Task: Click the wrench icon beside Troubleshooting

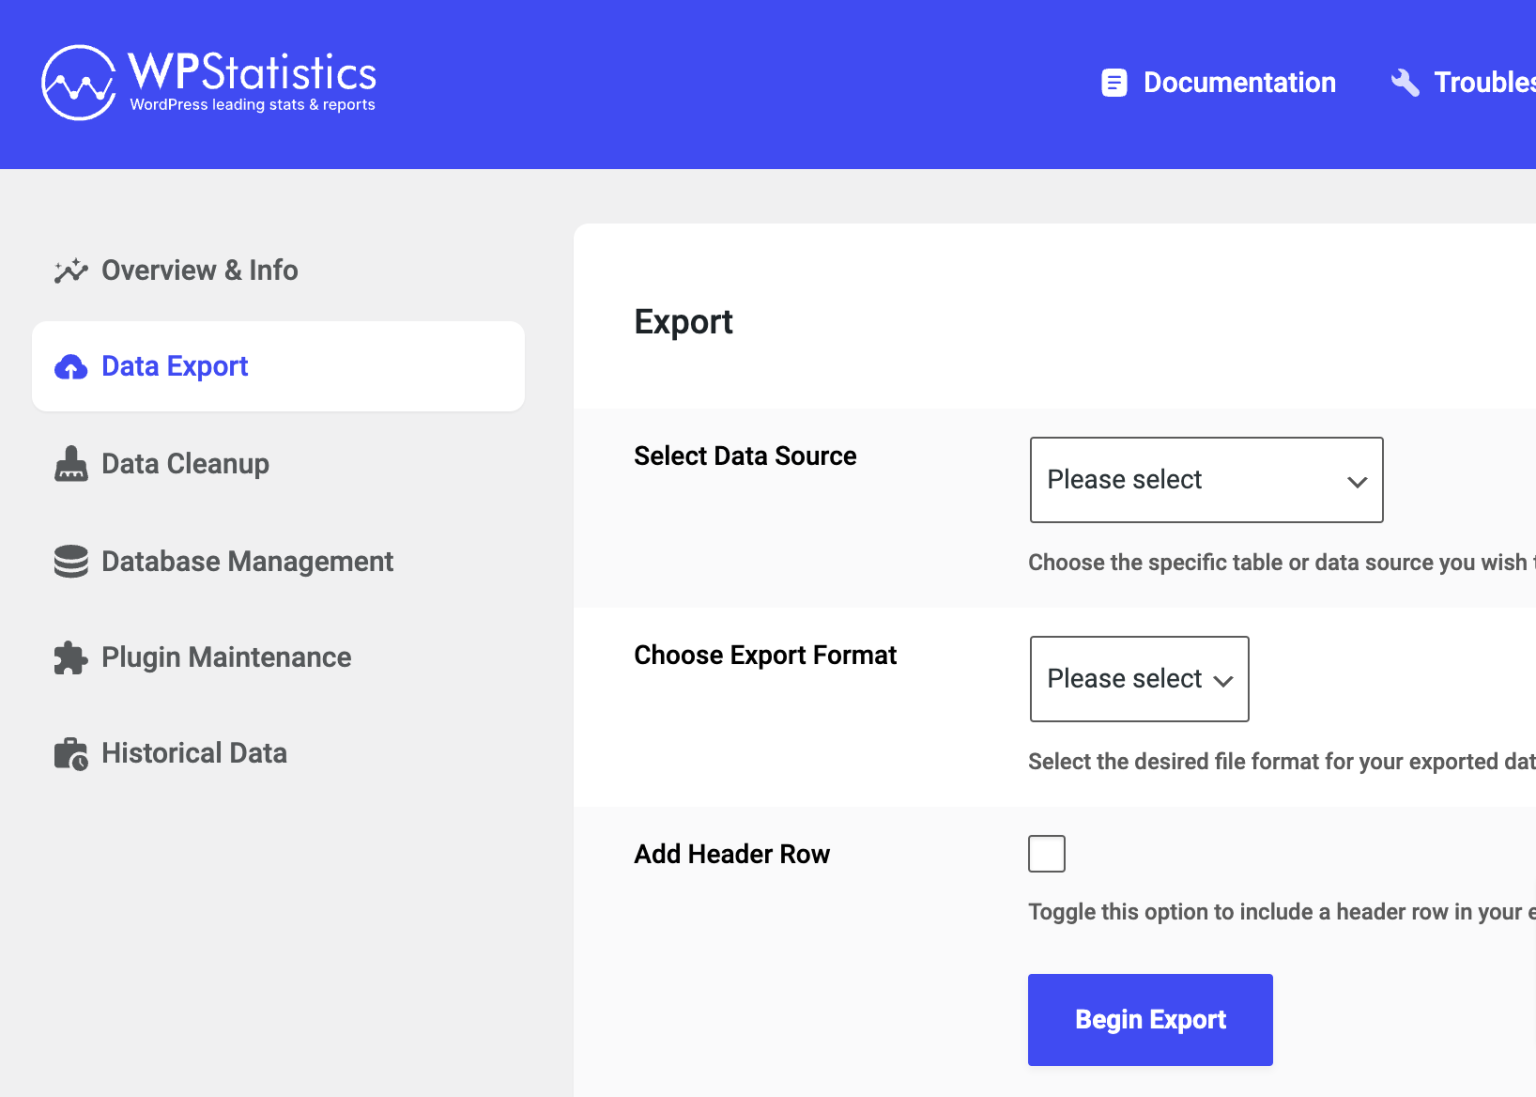Action: (1405, 82)
